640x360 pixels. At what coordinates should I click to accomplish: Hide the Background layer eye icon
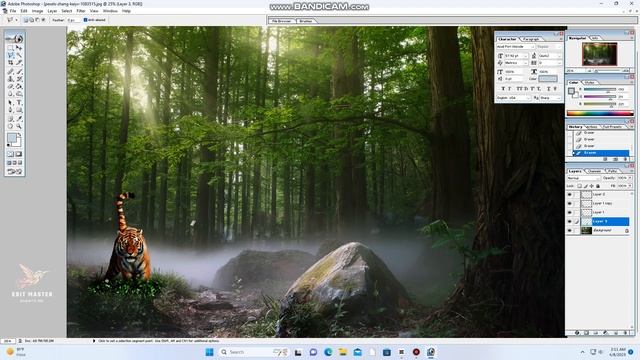pyautogui.click(x=570, y=230)
